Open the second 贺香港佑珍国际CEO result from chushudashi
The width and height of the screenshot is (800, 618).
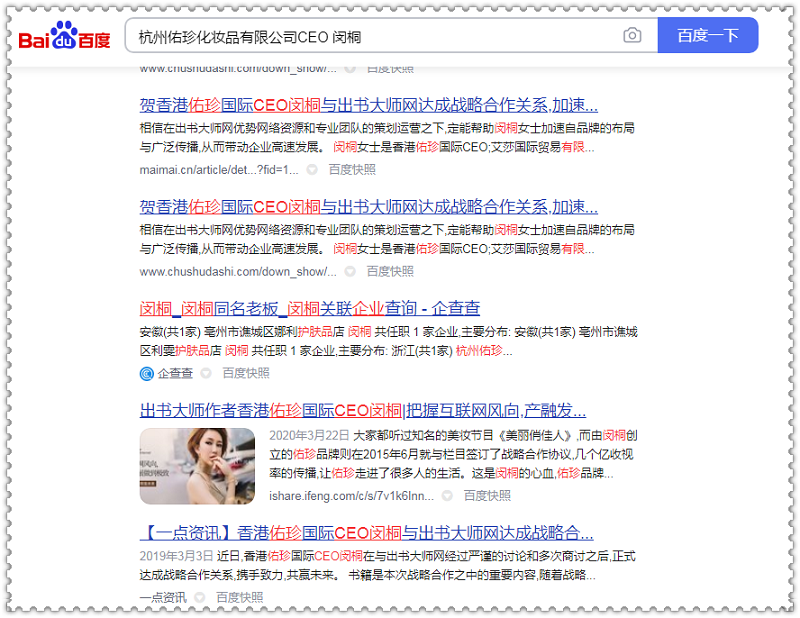[368, 207]
